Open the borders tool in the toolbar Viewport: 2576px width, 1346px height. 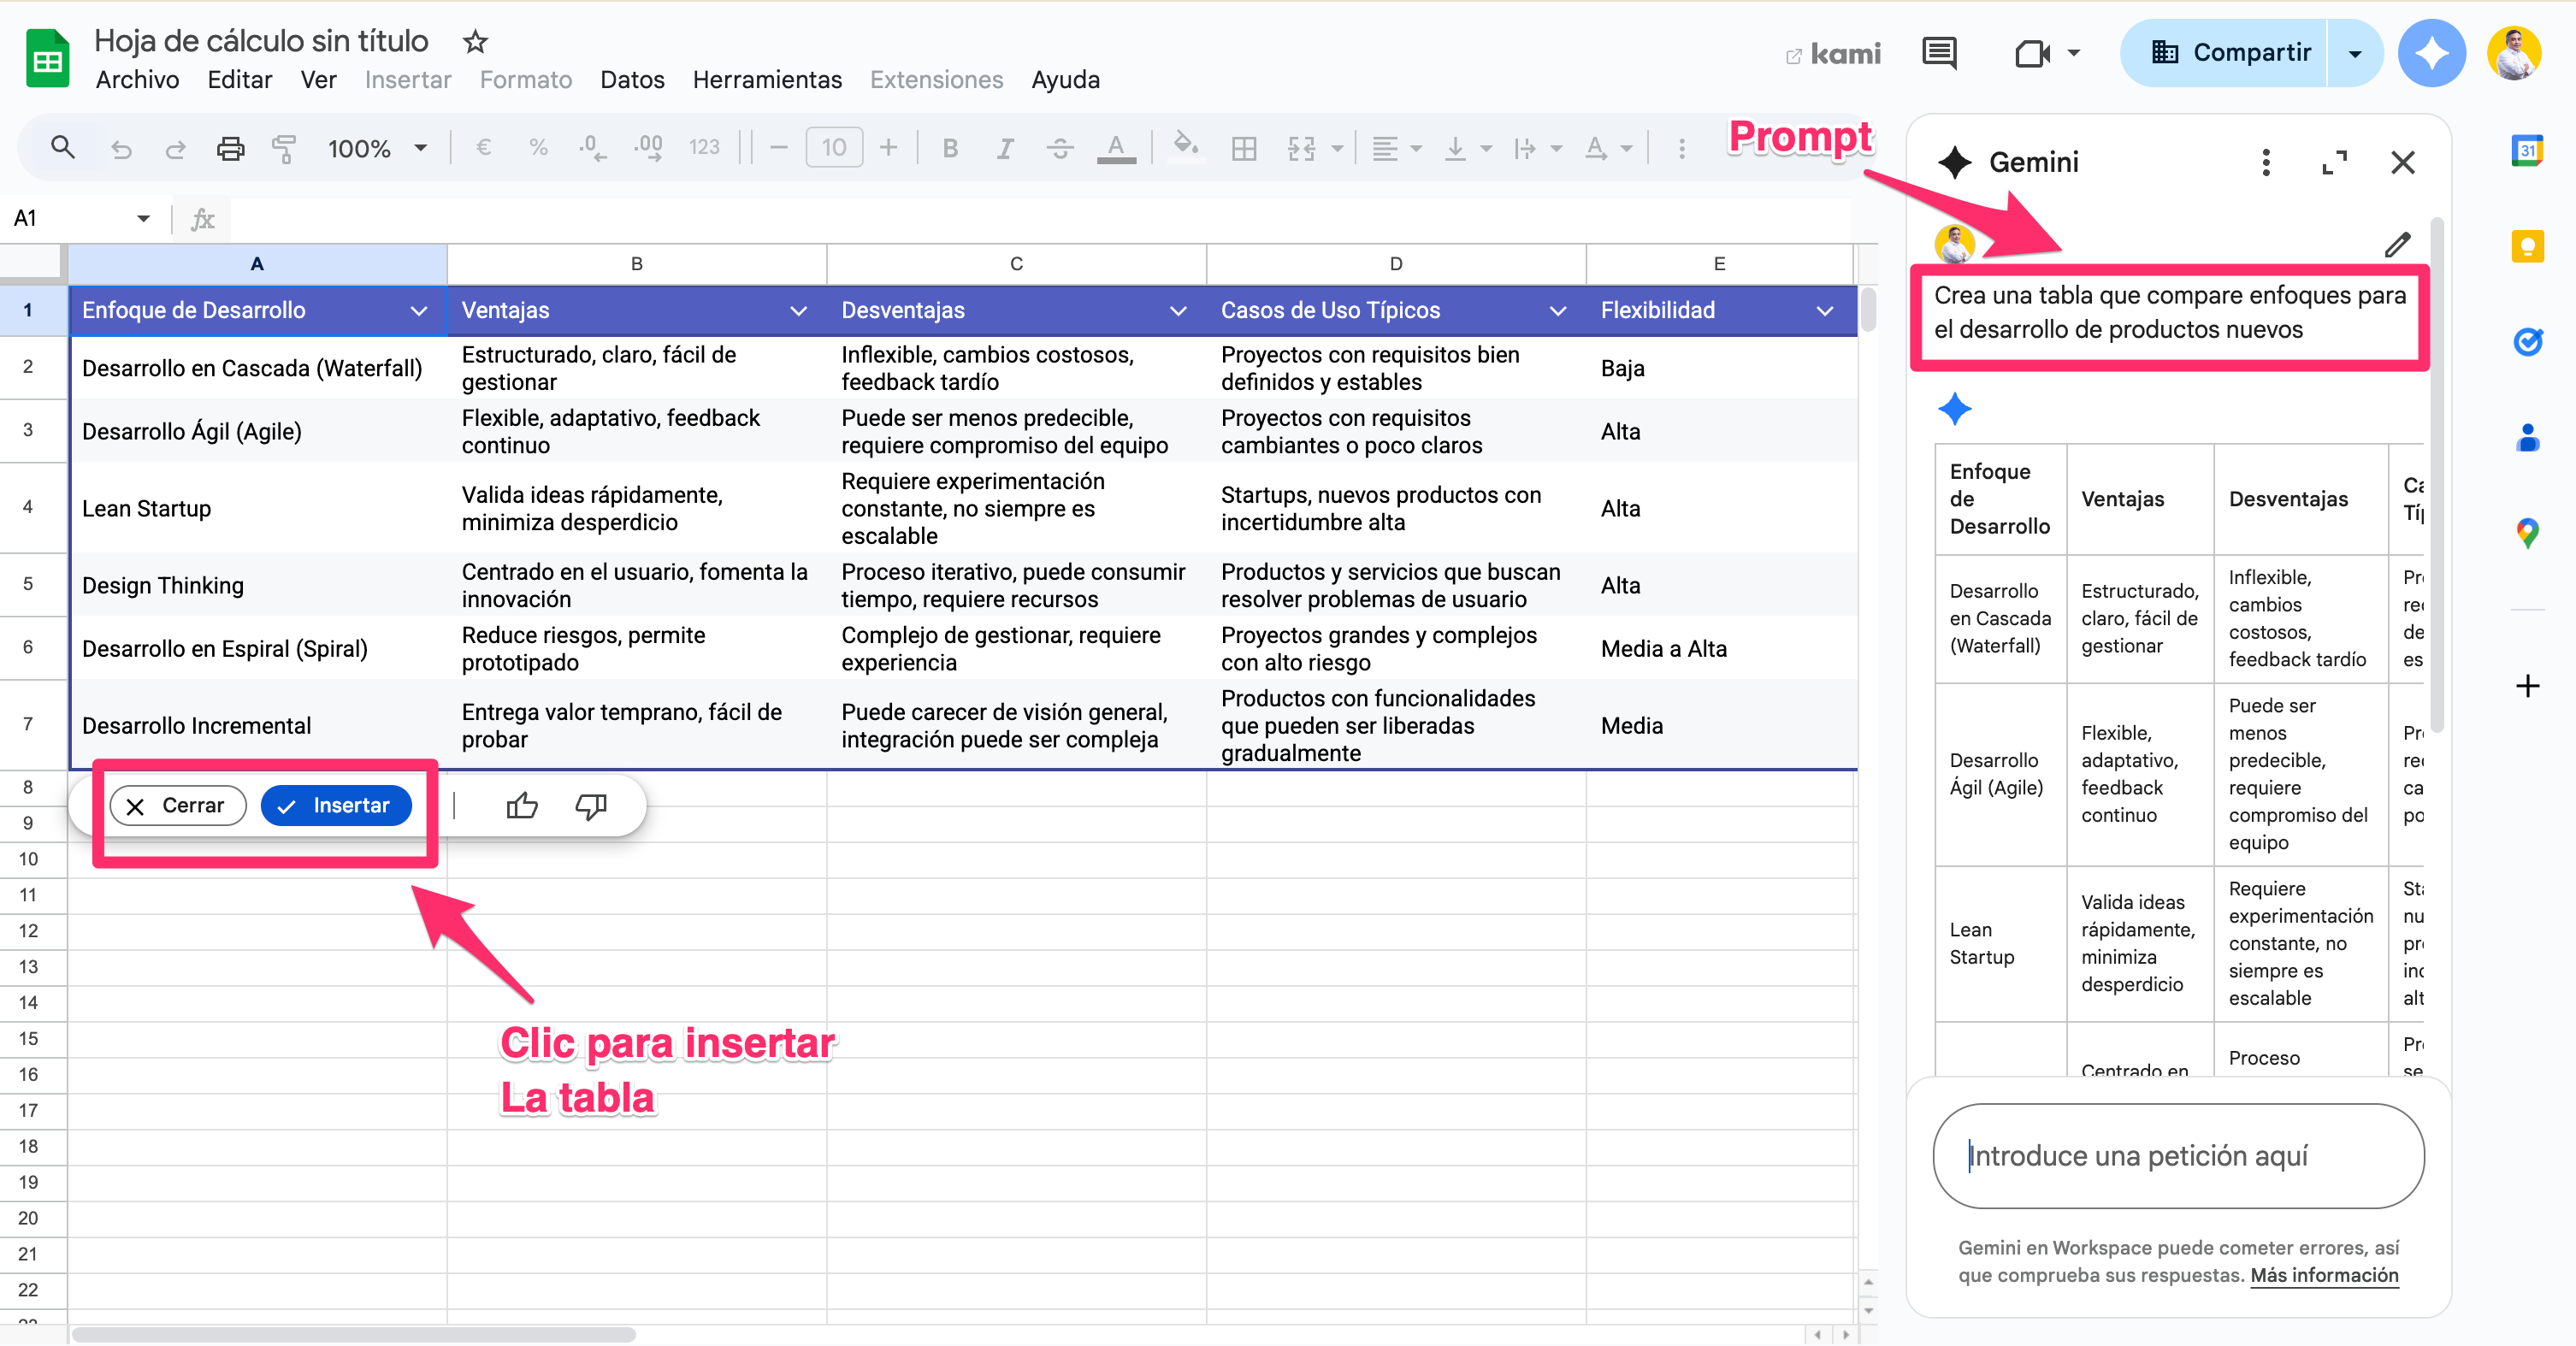tap(1243, 149)
